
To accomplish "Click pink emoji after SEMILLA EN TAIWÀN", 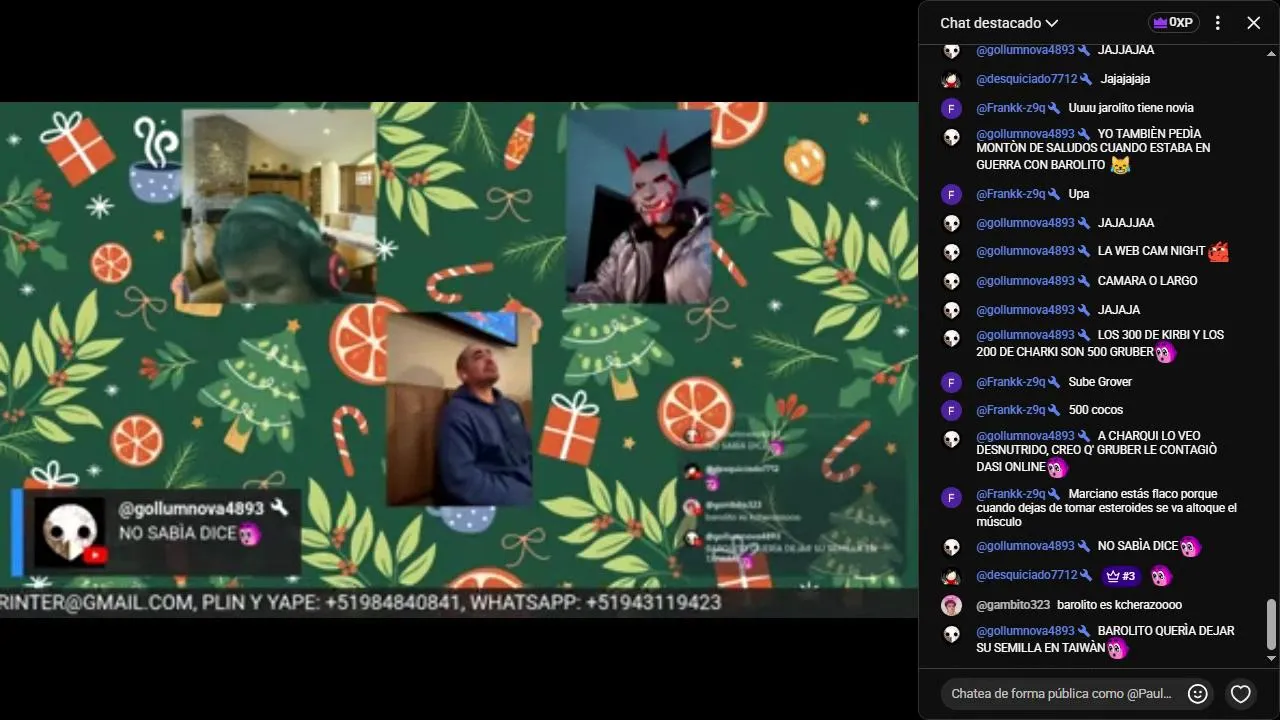I will 1117,649.
